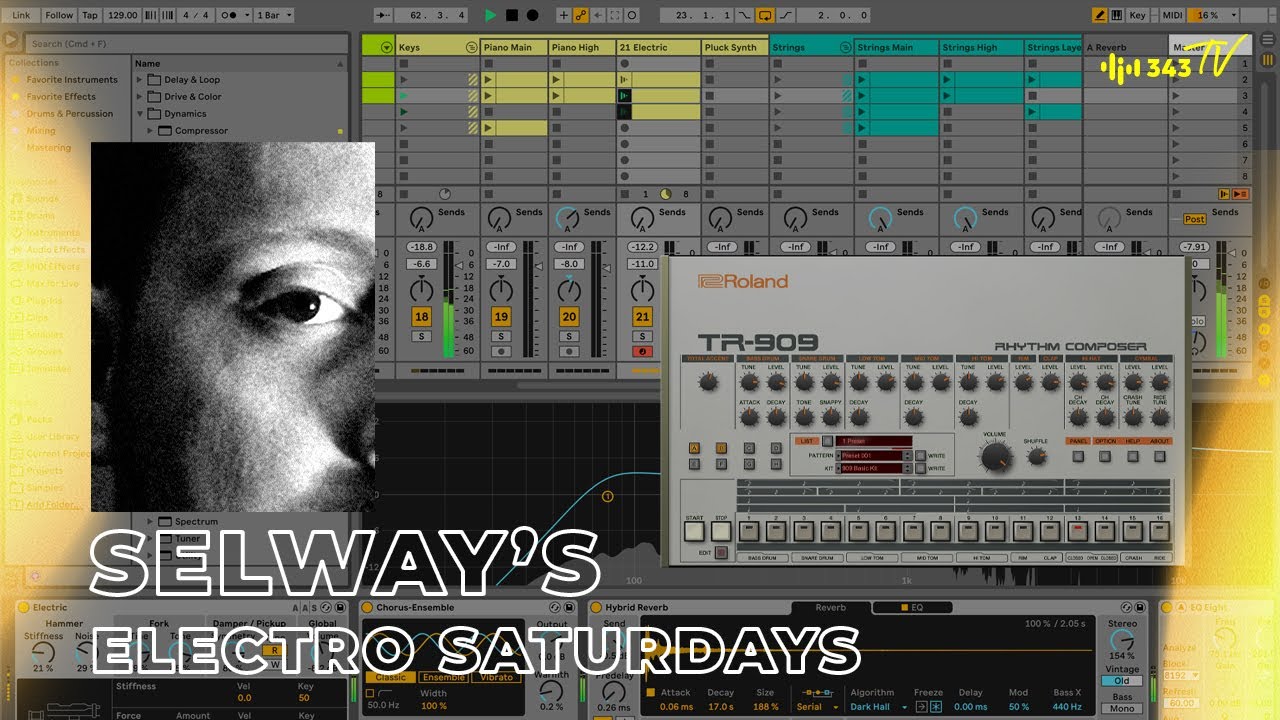The image size is (1280, 720).
Task: Open the 1 Bar quantization dropdown
Action: click(272, 15)
